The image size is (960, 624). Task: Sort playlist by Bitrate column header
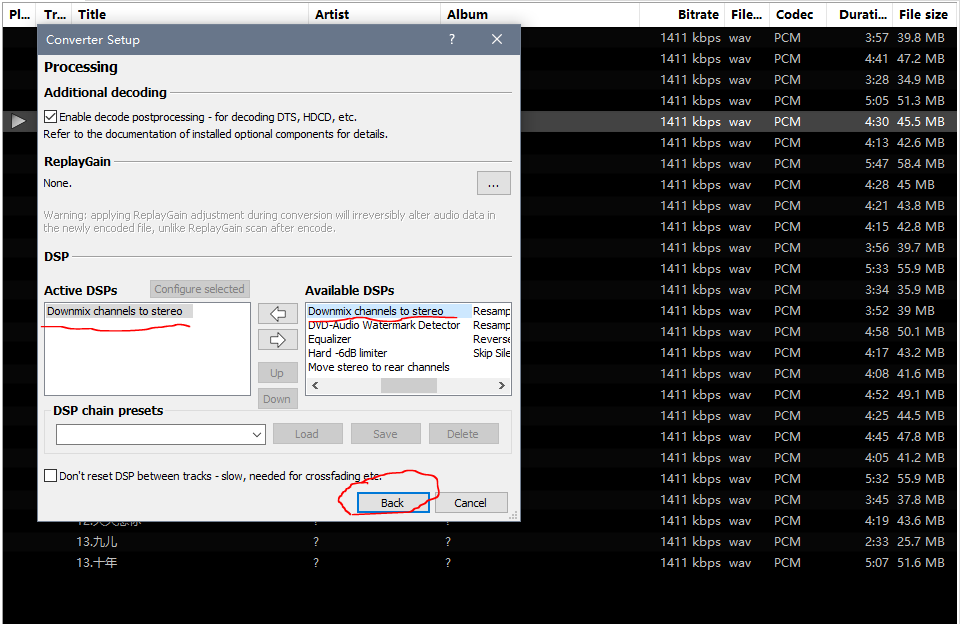pyautogui.click(x=697, y=14)
